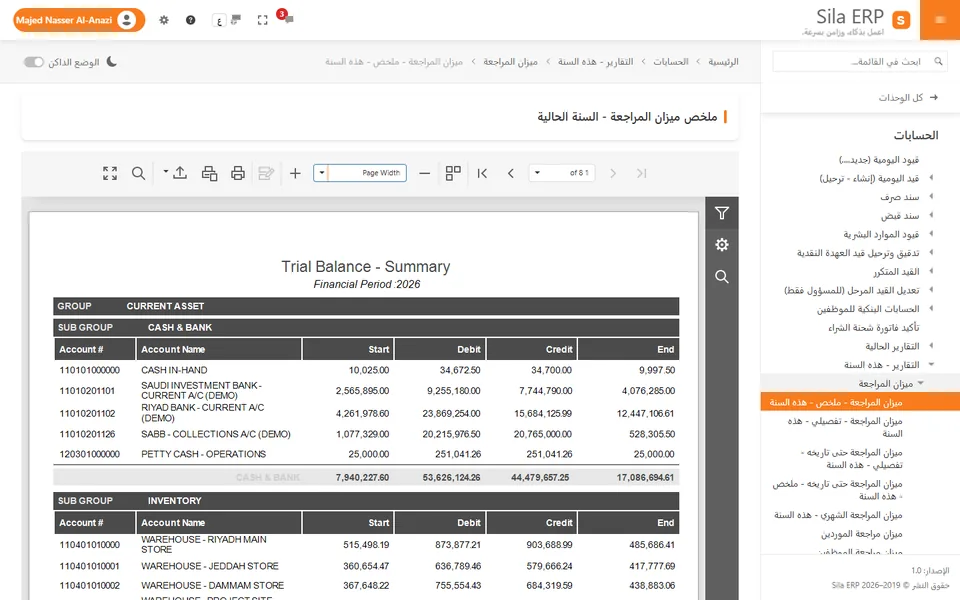Select ميزان المراجعة الشهري - هذه السنة

(x=838, y=515)
